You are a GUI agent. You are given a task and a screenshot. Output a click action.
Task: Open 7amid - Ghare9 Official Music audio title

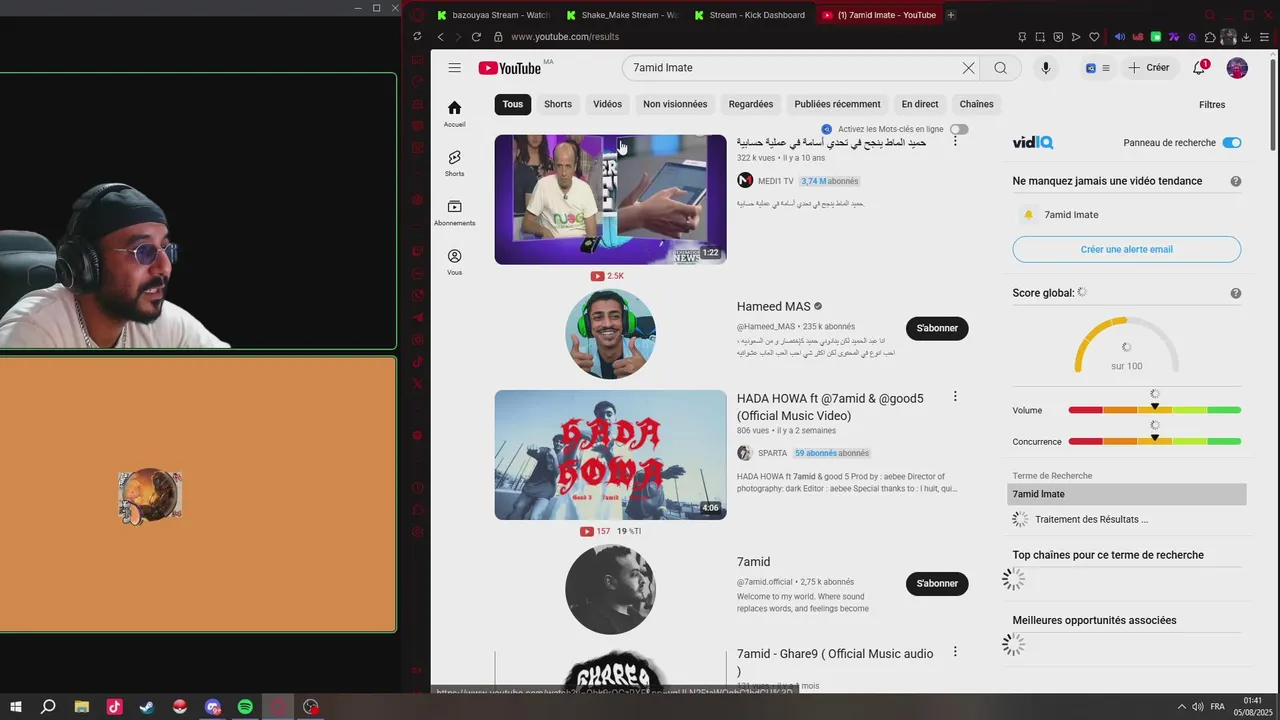tap(835, 661)
